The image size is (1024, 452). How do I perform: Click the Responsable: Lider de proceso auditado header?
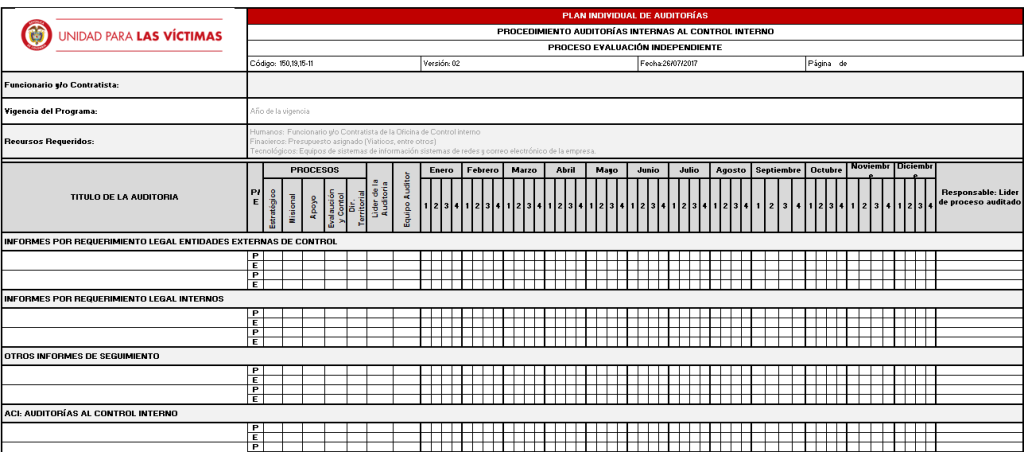[978, 197]
